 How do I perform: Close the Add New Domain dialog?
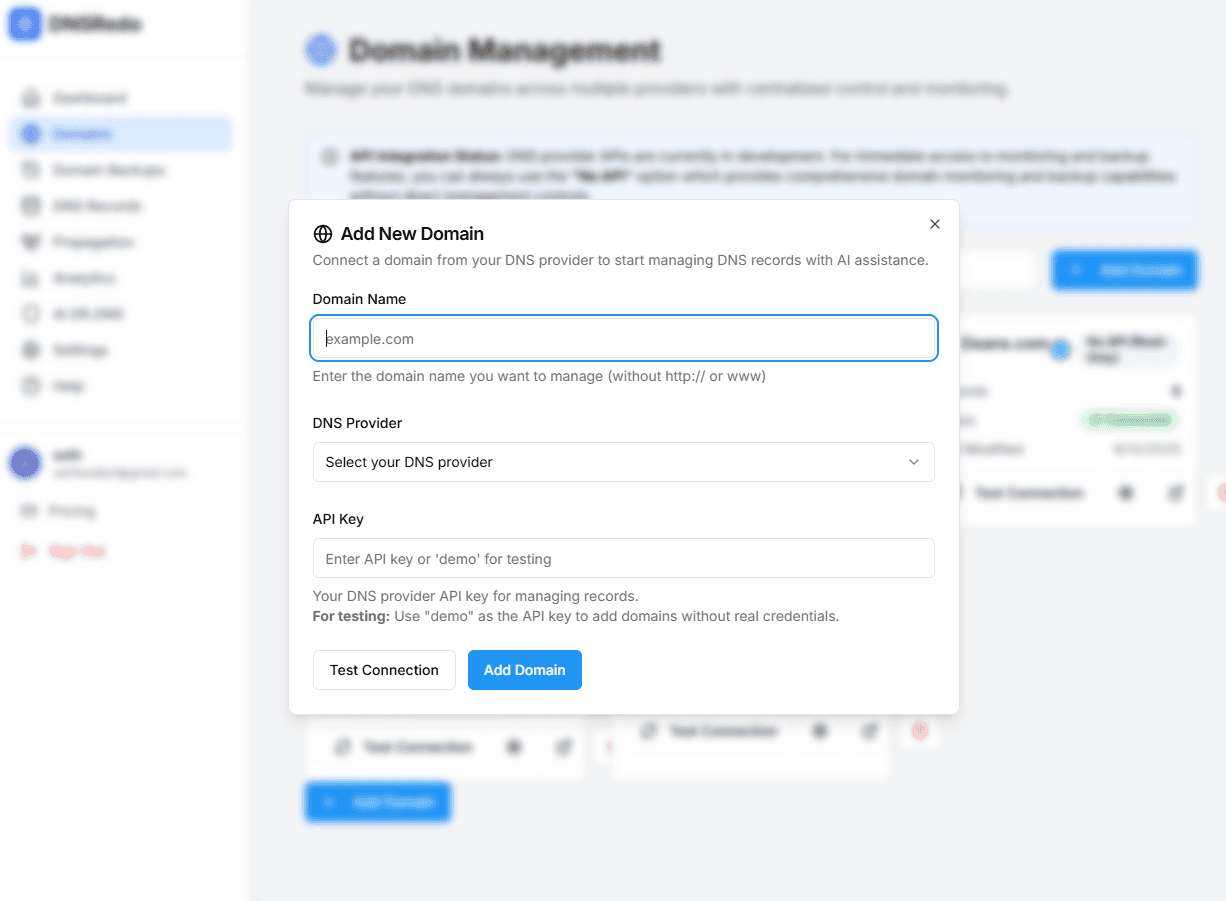[935, 224]
